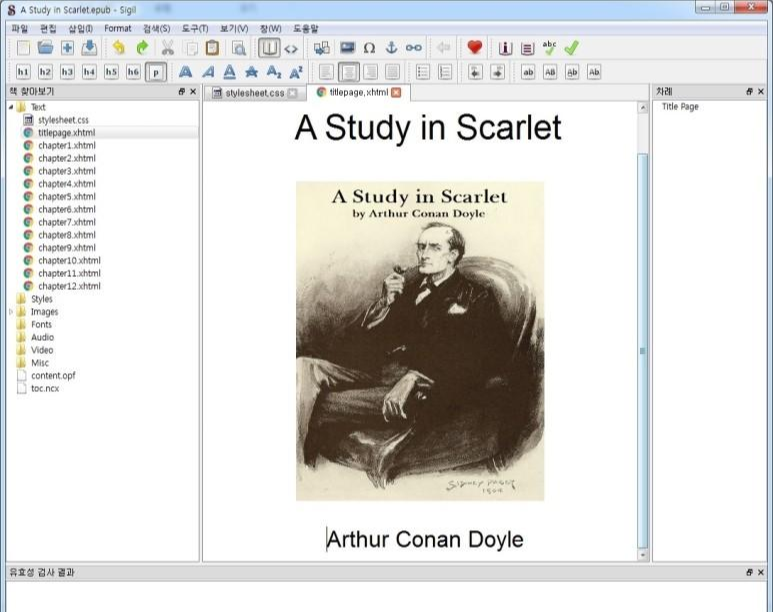Select content.opf file

click(x=53, y=375)
